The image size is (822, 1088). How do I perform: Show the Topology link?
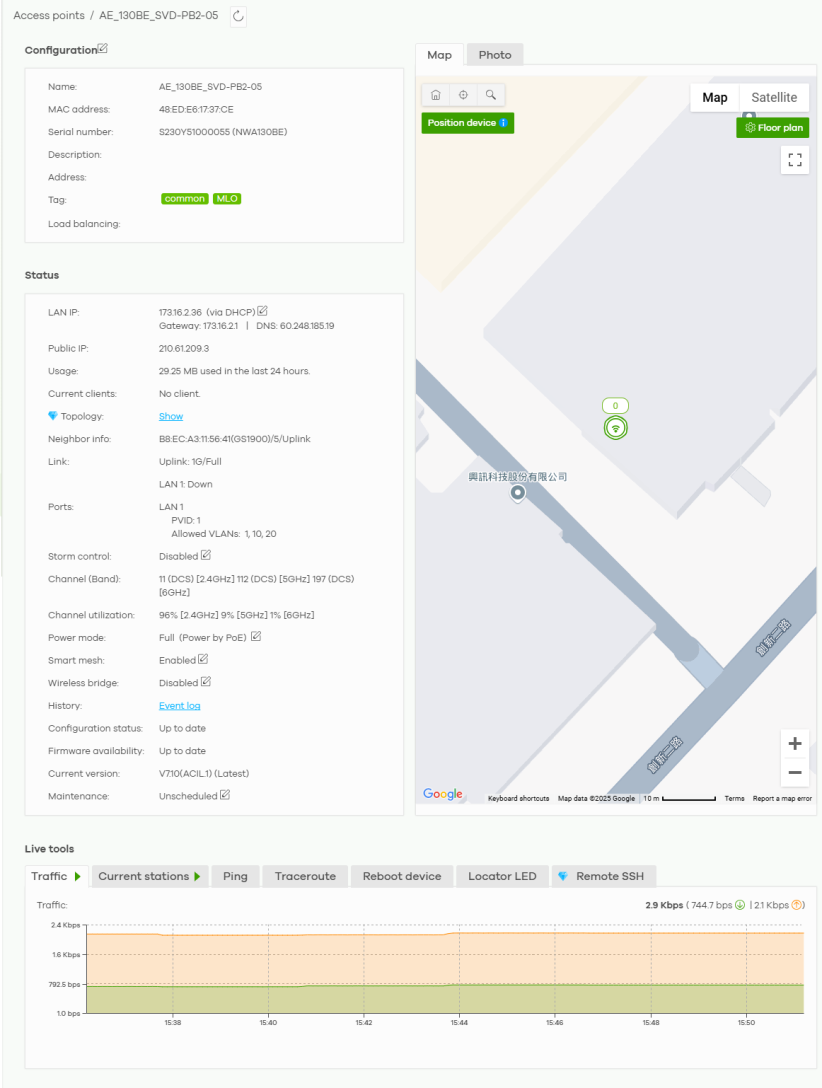pos(171,416)
